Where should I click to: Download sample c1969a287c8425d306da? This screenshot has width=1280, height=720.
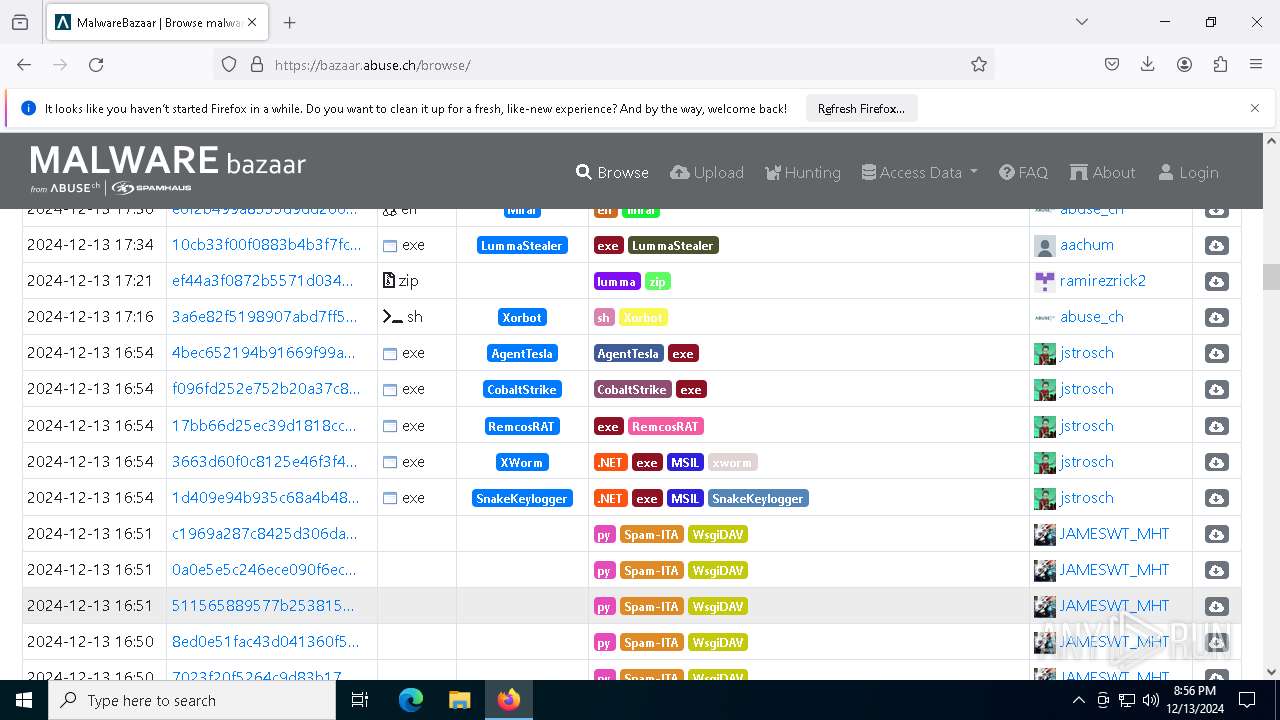click(x=1216, y=534)
